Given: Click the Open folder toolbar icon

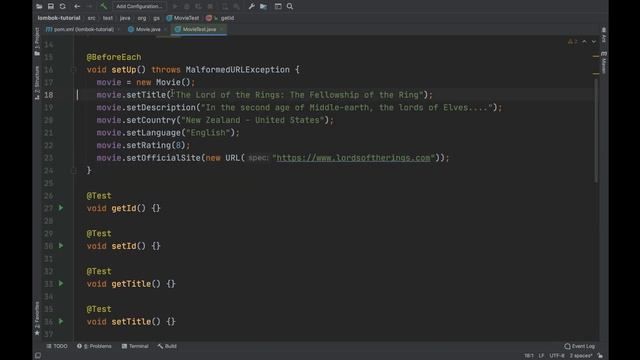Looking at the screenshot, I should [39, 6].
